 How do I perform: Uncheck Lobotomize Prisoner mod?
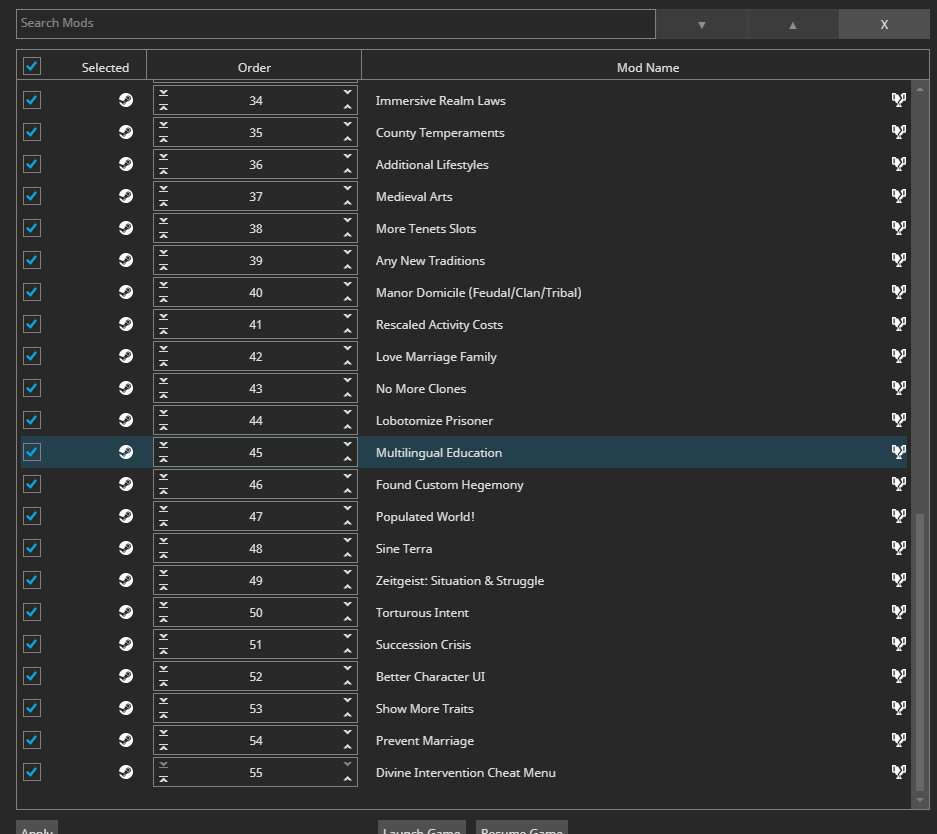pos(32,420)
